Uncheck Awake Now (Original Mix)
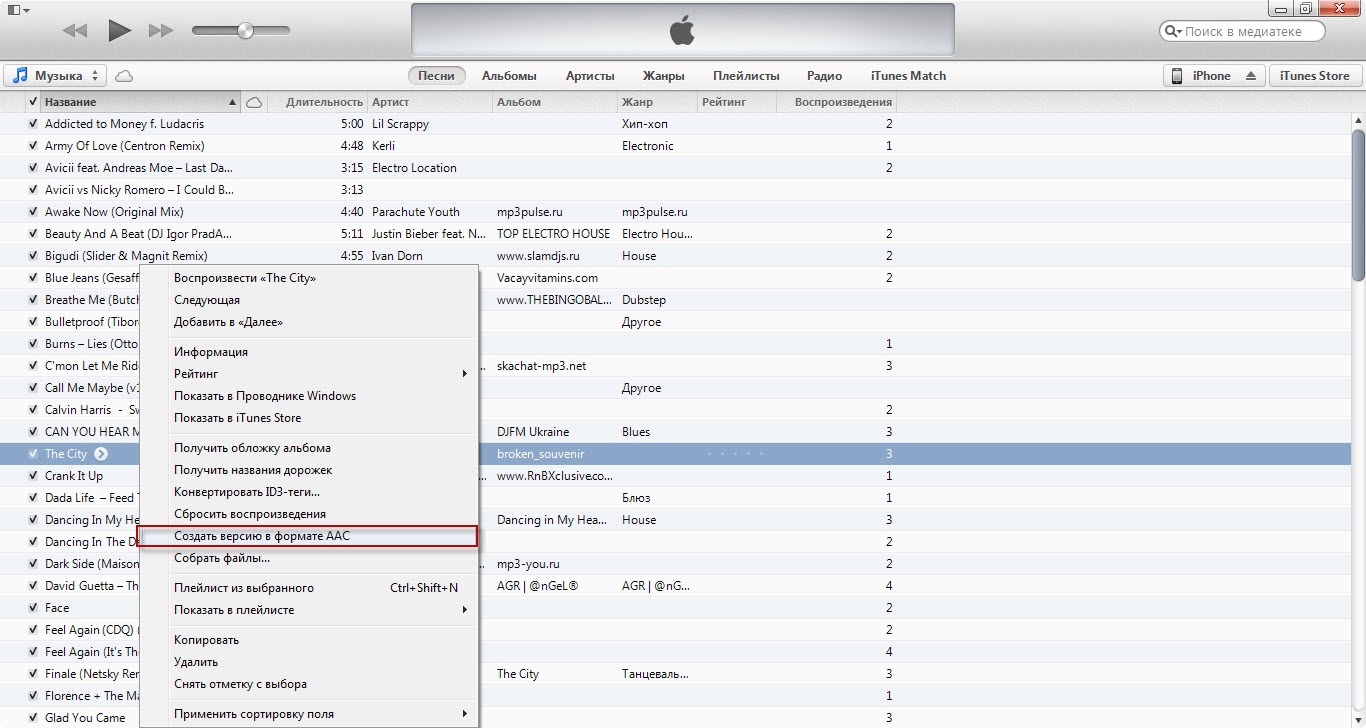 pos(33,212)
